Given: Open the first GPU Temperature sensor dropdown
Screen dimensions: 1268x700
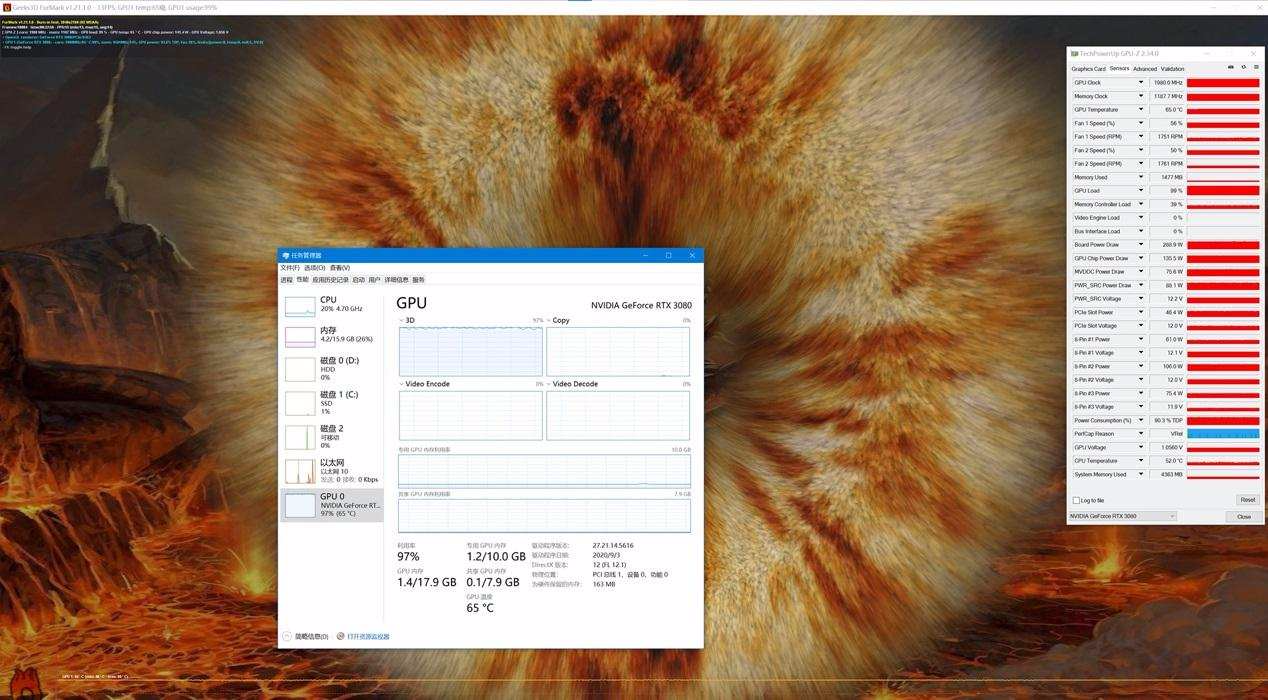Looking at the screenshot, I should tap(1141, 110).
